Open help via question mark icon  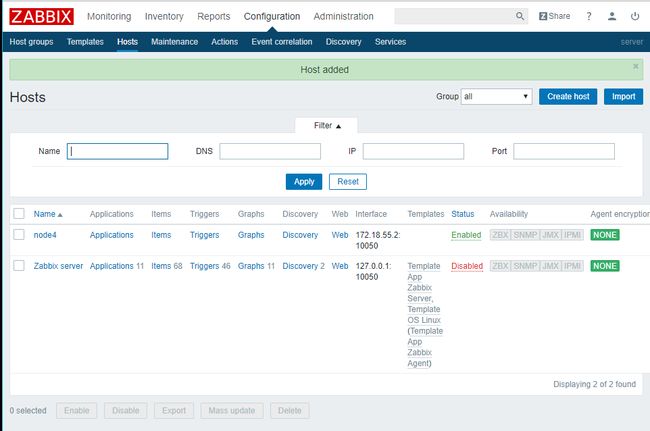589,16
